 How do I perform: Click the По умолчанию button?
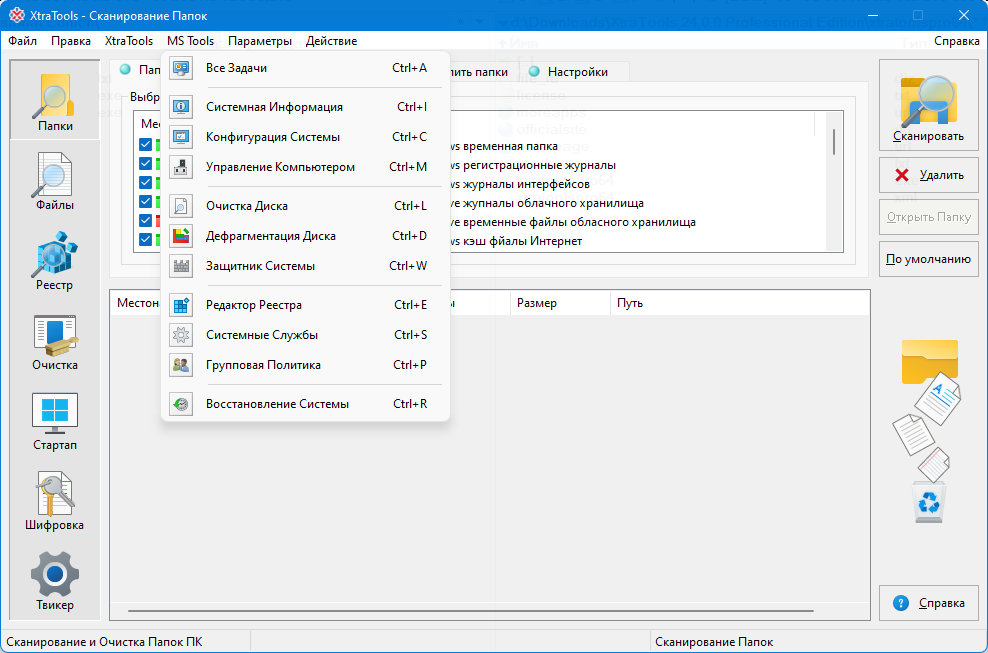(929, 259)
